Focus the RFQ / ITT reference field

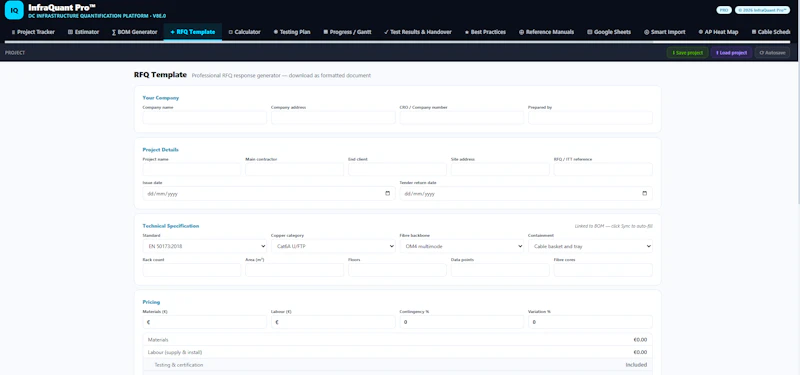(x=603, y=169)
